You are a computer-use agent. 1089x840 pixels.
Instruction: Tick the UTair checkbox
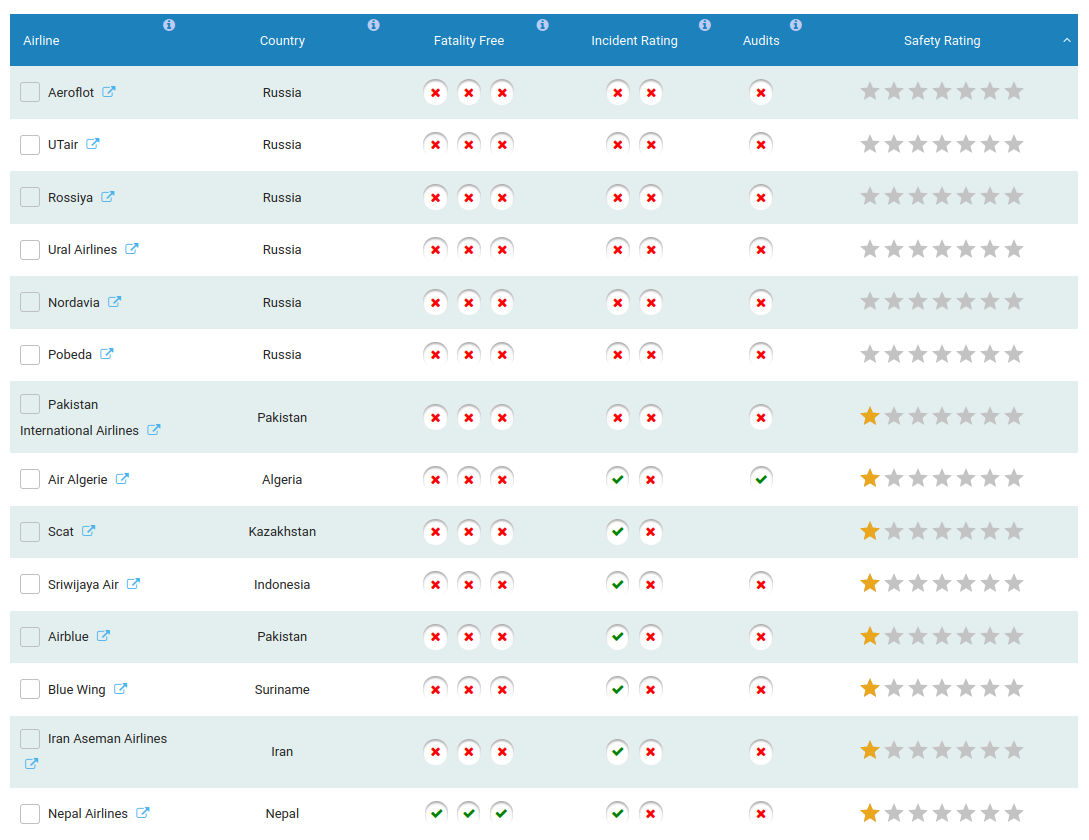[x=30, y=145]
